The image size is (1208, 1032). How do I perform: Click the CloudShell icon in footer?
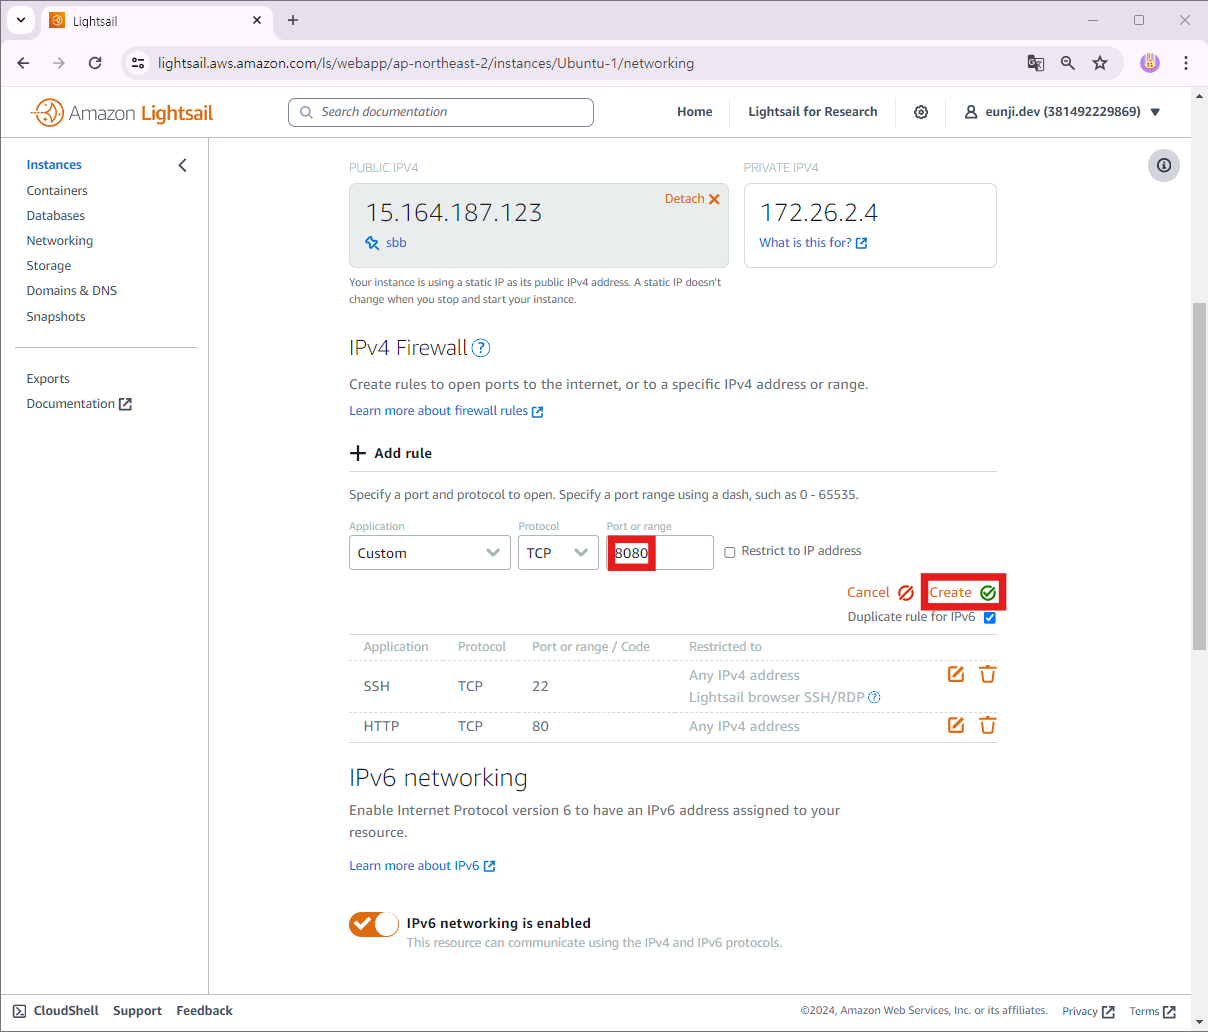(19, 1011)
